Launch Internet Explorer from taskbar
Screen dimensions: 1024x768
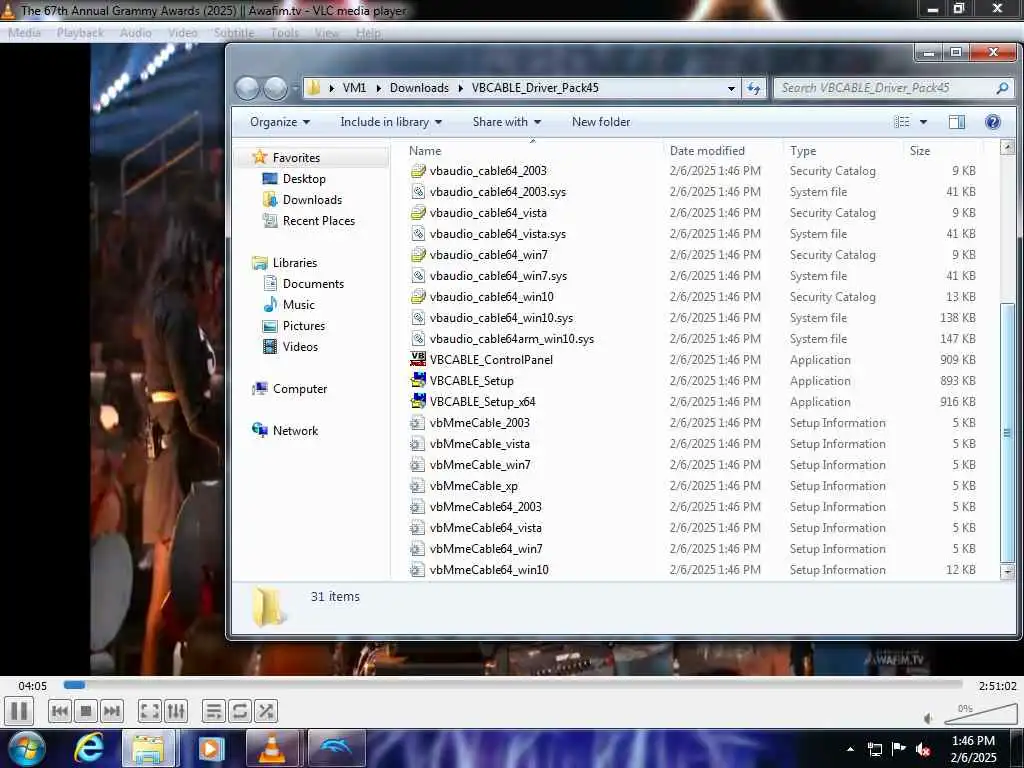coord(89,748)
